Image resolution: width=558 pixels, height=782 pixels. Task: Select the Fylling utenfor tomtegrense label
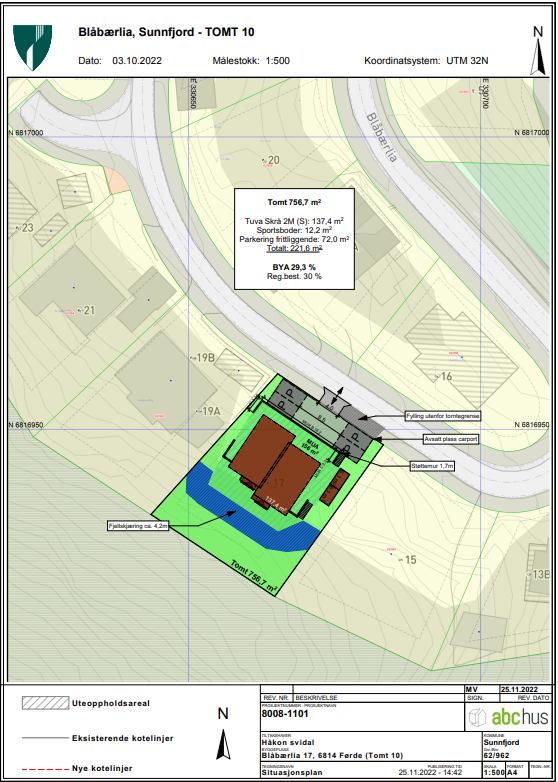tap(442, 416)
